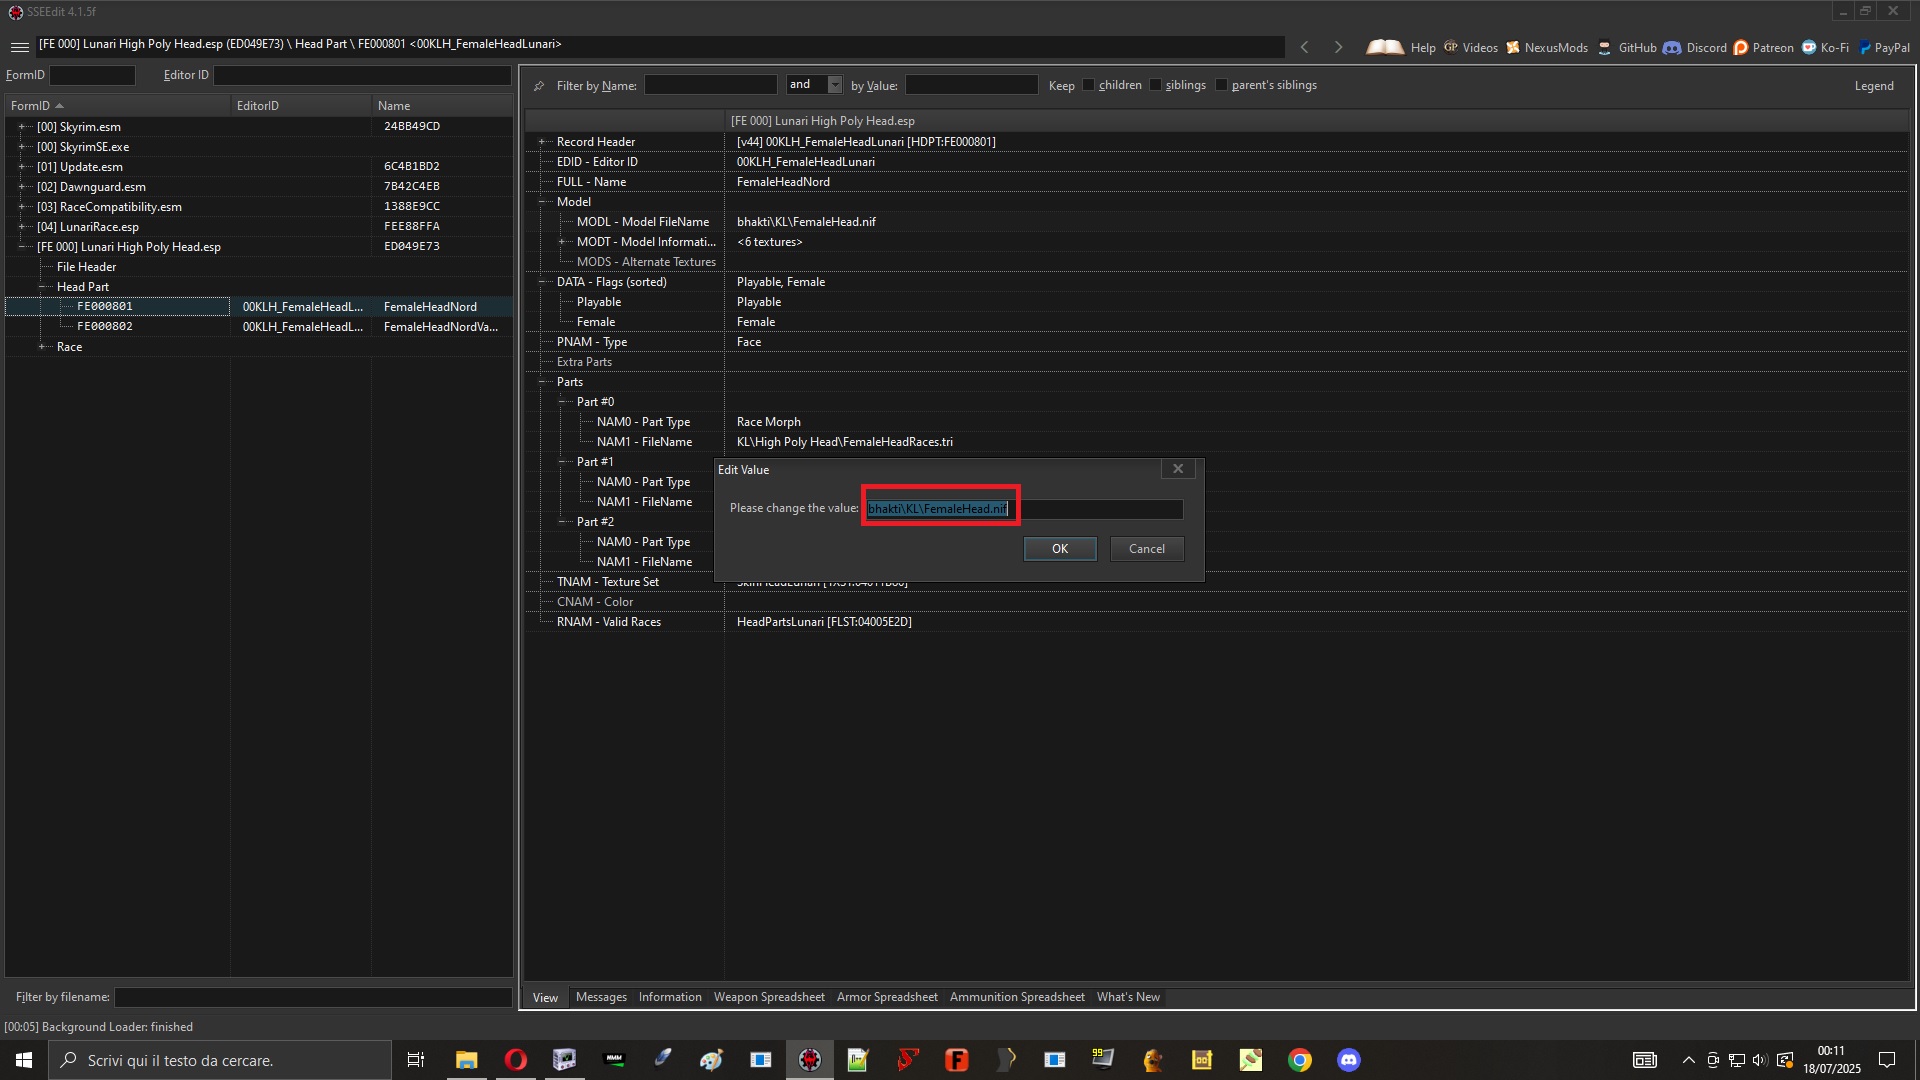Click the value text field in dialog

[x=1024, y=509]
